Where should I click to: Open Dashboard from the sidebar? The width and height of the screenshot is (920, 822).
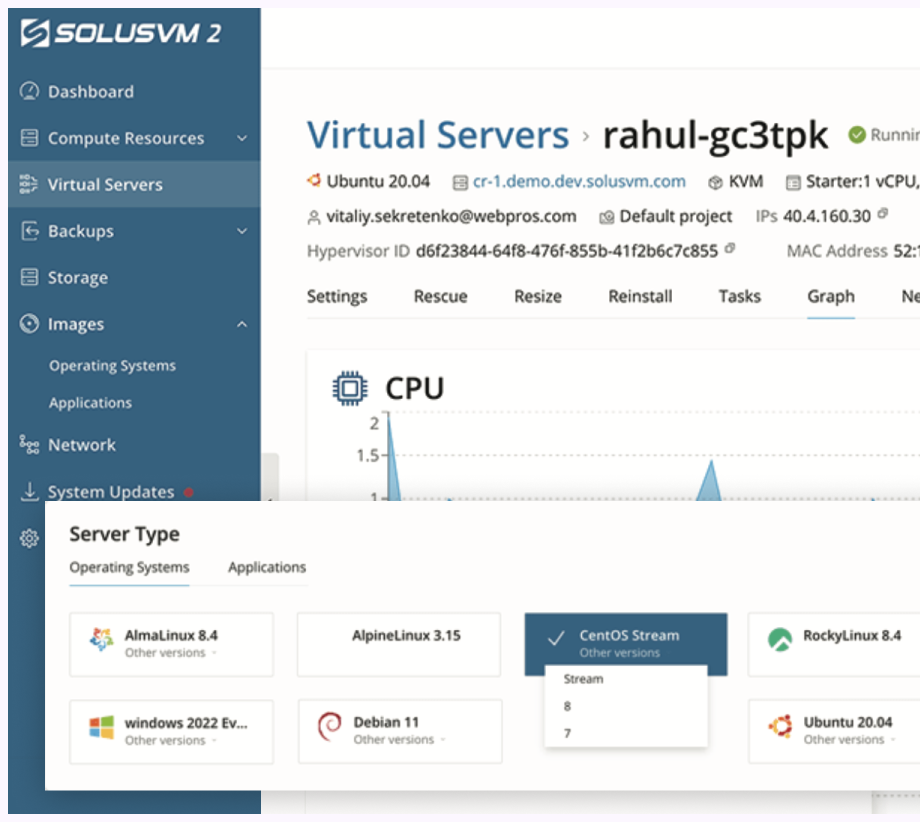click(x=91, y=92)
